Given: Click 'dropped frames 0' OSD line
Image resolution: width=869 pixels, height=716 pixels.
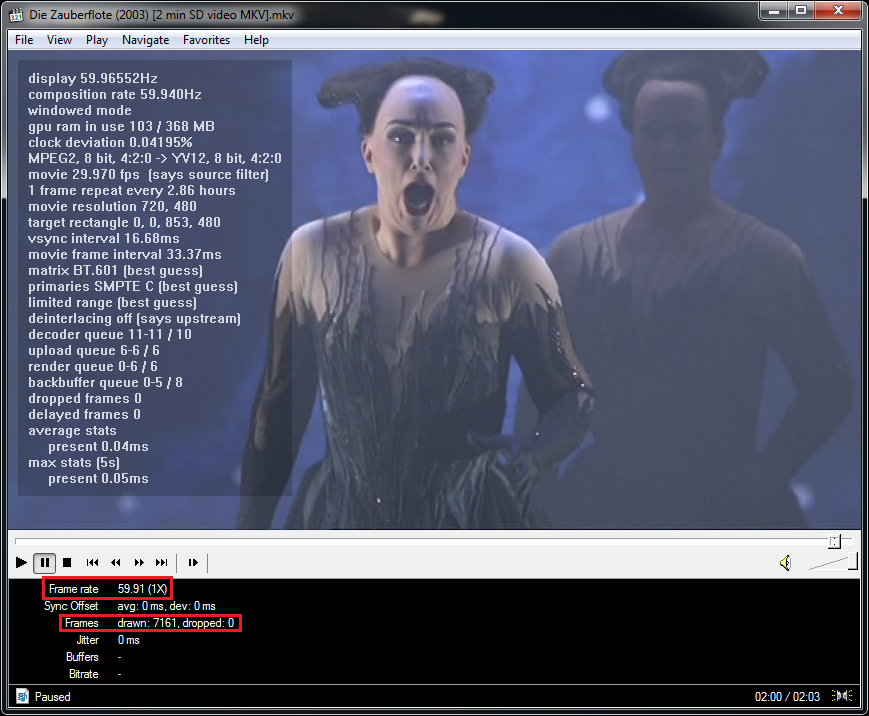Looking at the screenshot, I should [x=85, y=398].
